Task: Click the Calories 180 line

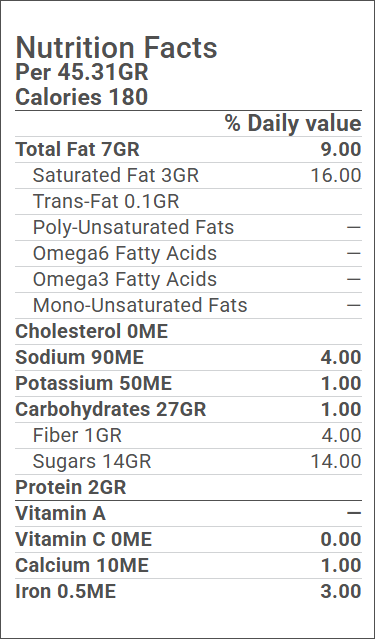Action: coord(82,97)
